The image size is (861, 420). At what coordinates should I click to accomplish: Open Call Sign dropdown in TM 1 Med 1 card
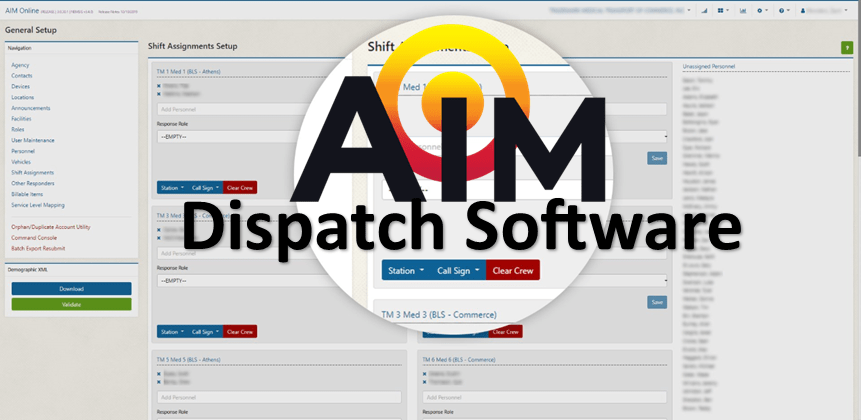tap(205, 188)
